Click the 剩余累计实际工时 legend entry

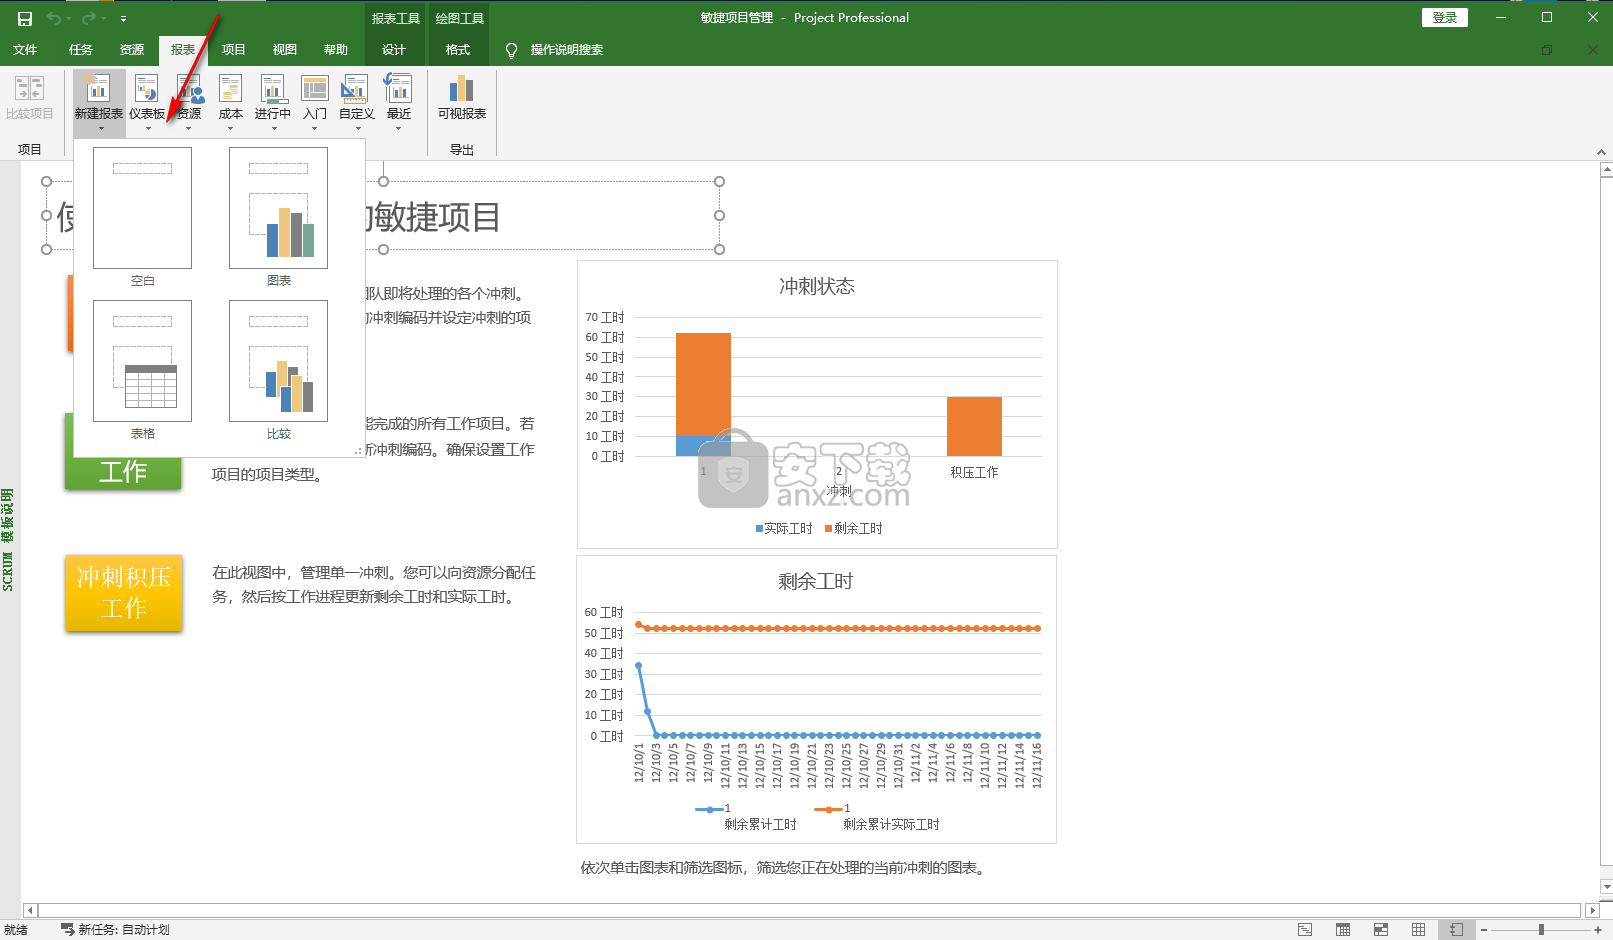click(878, 817)
